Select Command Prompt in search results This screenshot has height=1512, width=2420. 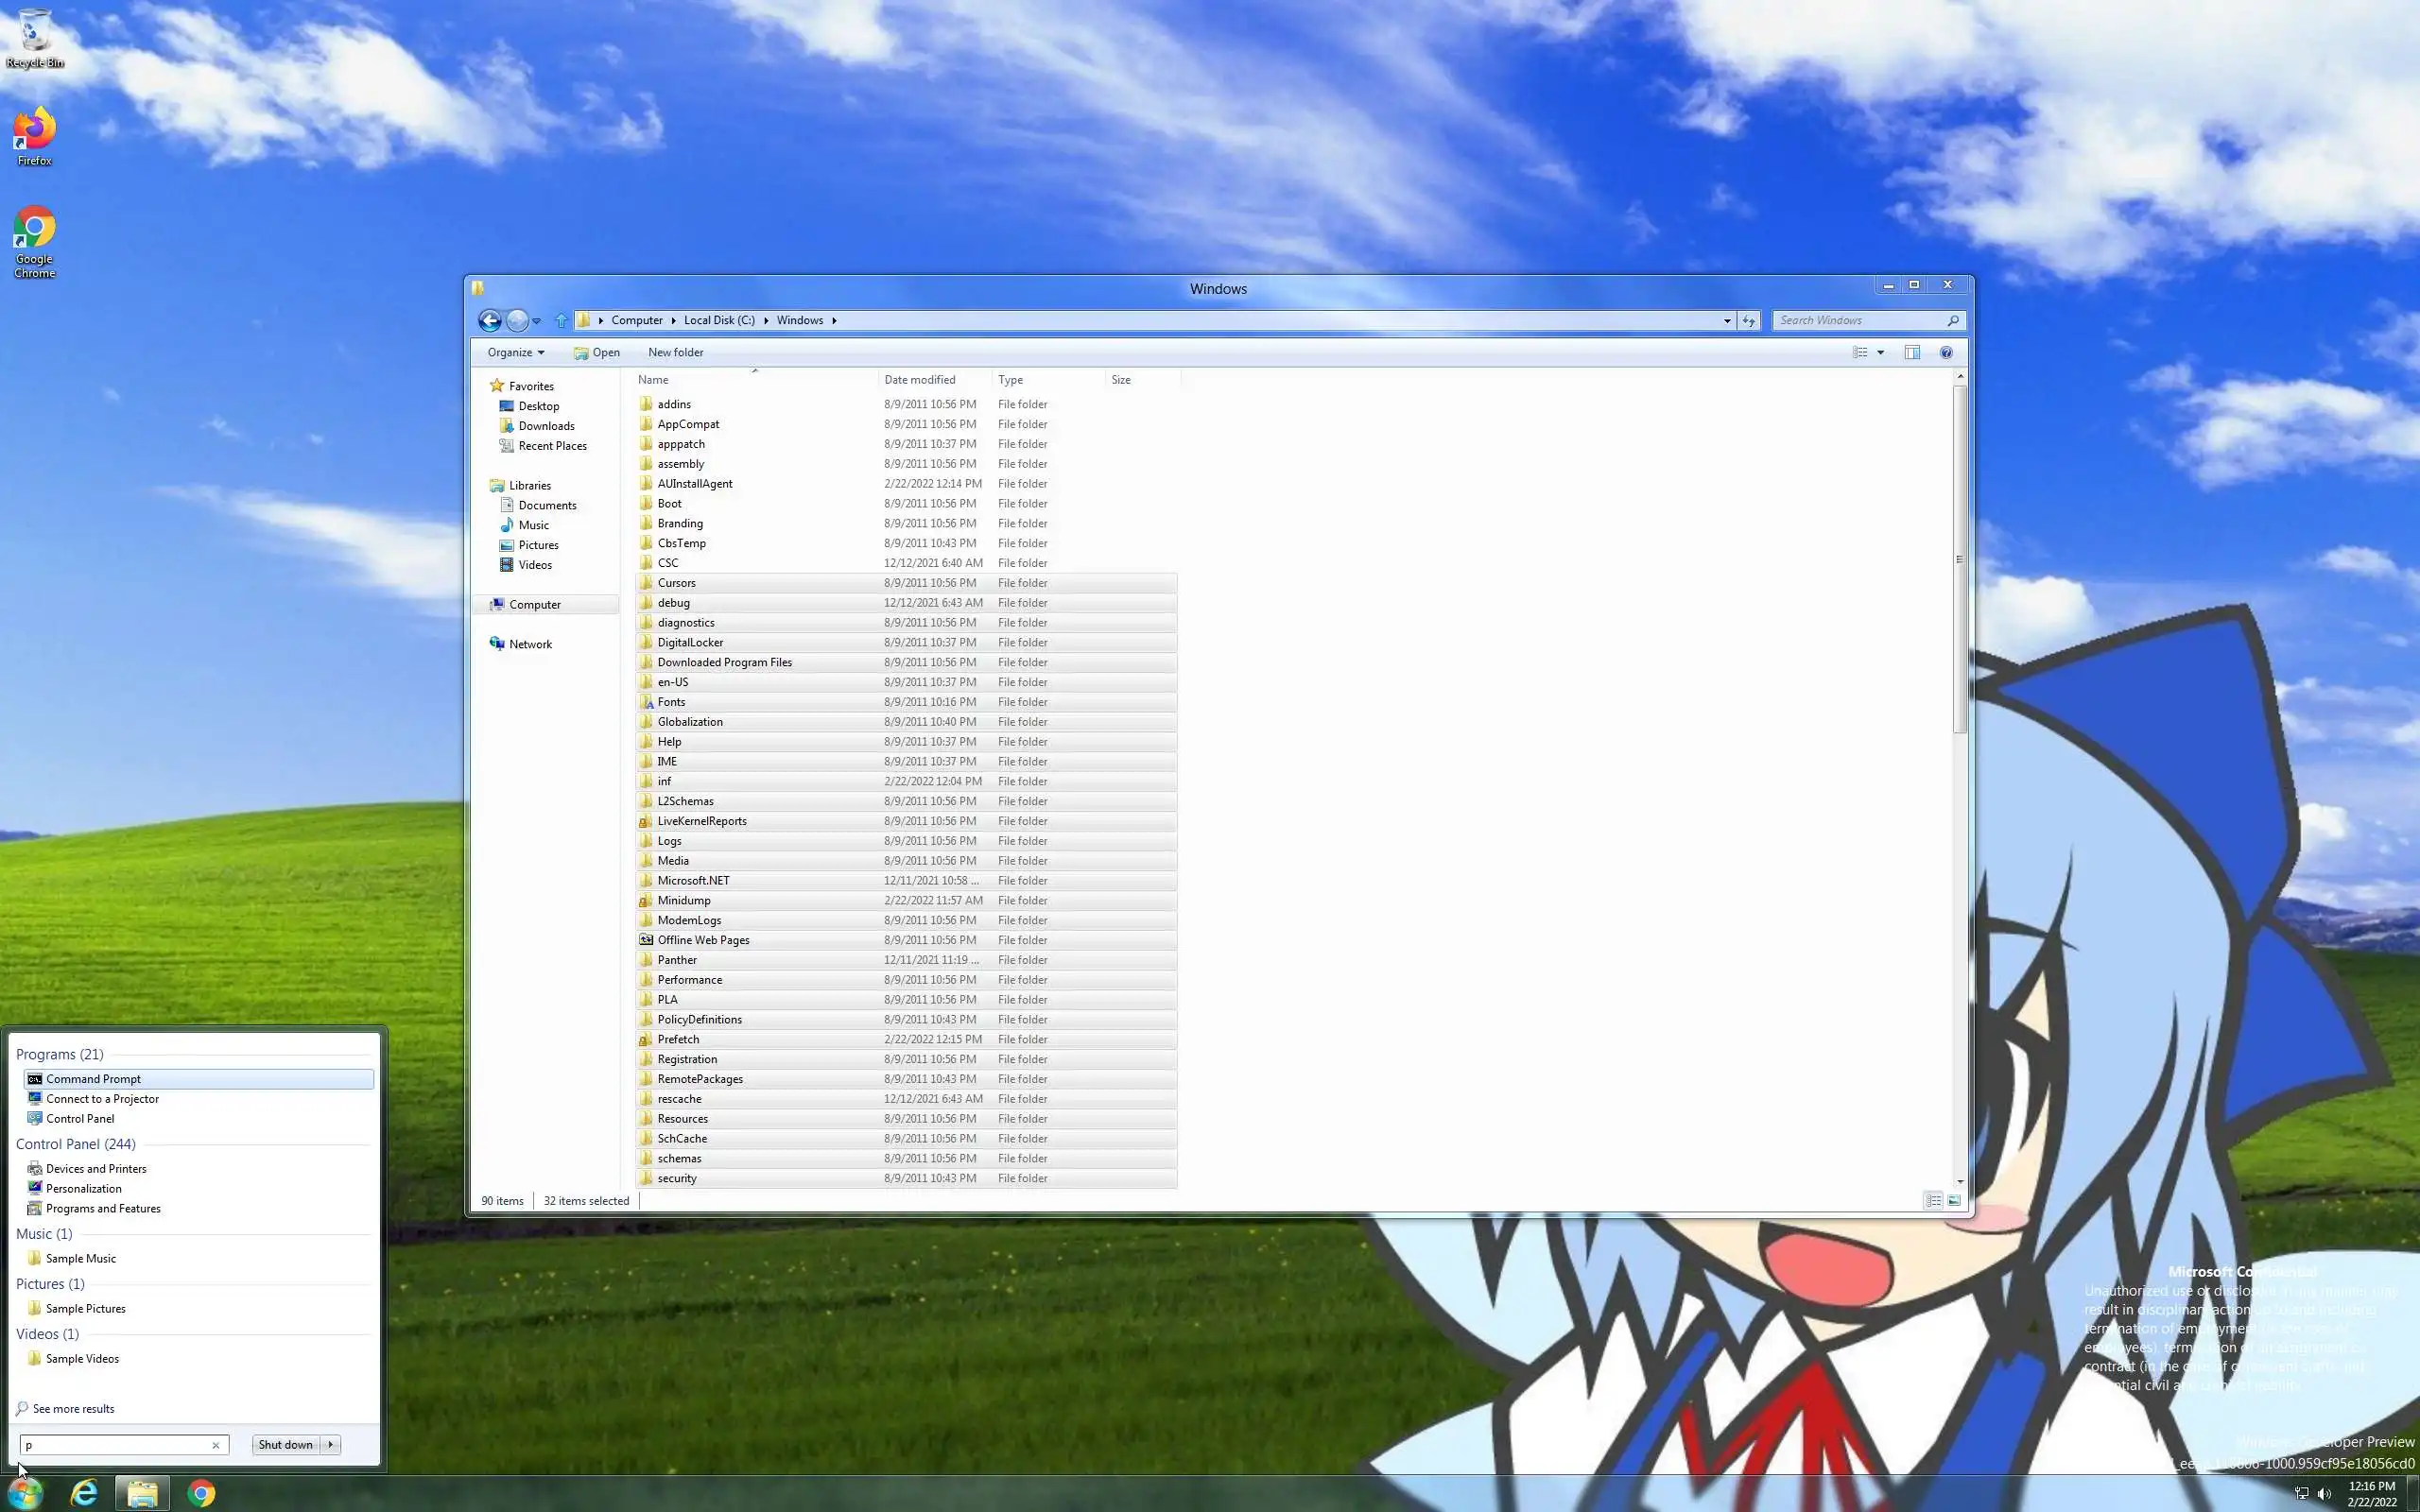(93, 1079)
